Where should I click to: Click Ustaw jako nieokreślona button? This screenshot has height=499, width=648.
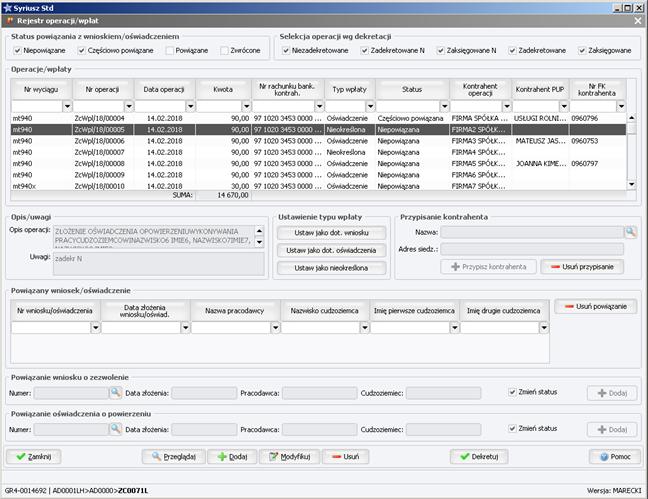click(331, 268)
